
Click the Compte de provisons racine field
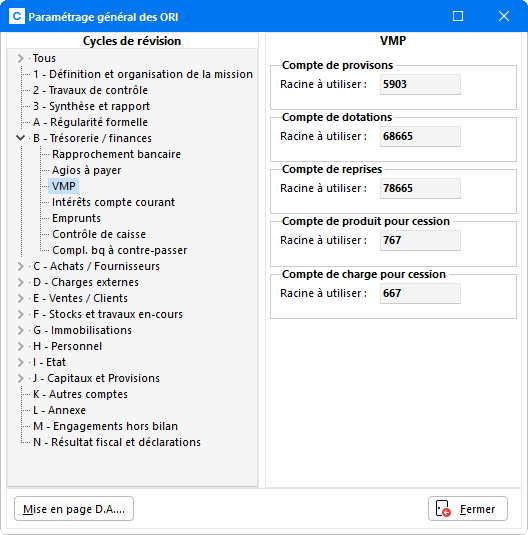[x=420, y=84]
